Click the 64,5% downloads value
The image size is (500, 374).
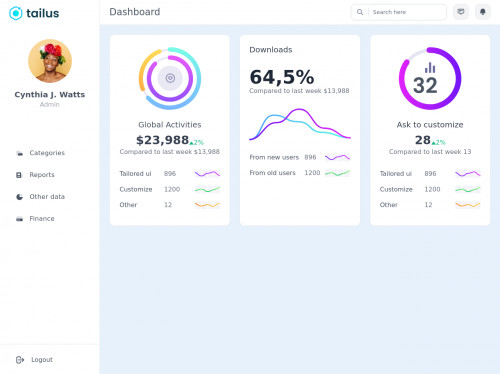point(282,77)
